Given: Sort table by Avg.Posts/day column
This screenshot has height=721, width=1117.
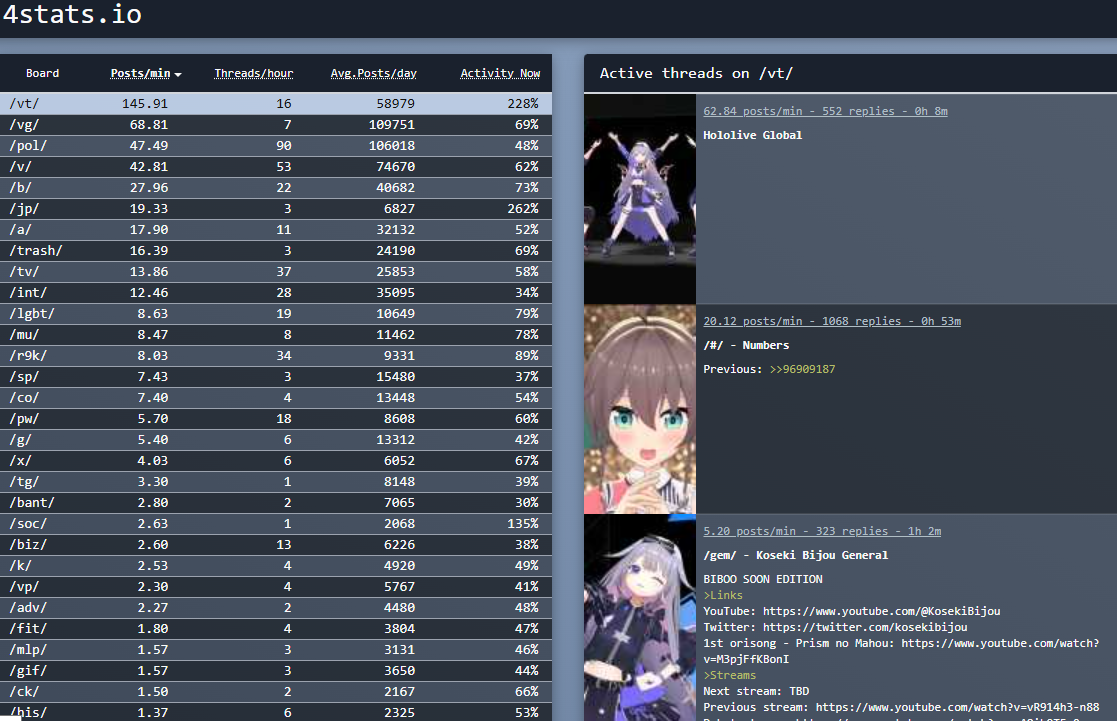Looking at the screenshot, I should tap(373, 73).
